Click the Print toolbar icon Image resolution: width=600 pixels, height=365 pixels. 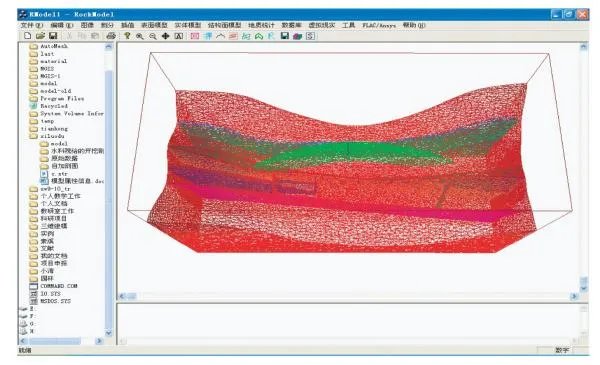[x=111, y=36]
